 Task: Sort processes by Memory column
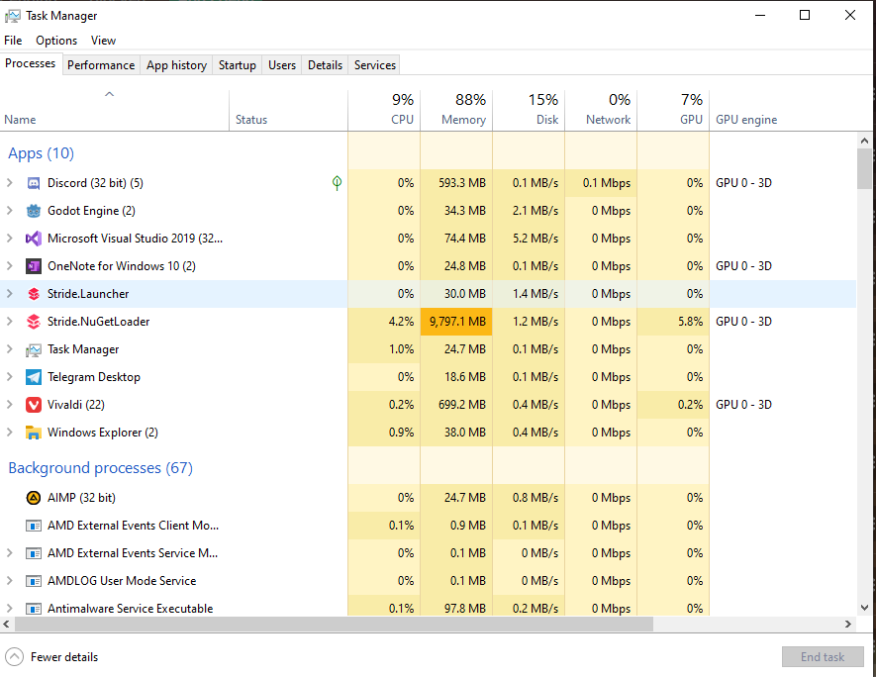click(456, 111)
